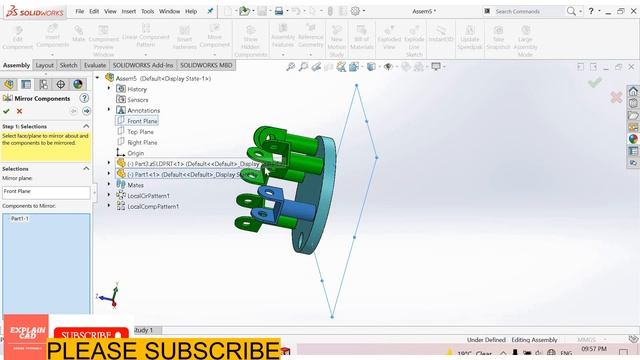Screen dimensions: 640x360
Task: Click the Zoom to Area view icon
Action: [x=303, y=67]
